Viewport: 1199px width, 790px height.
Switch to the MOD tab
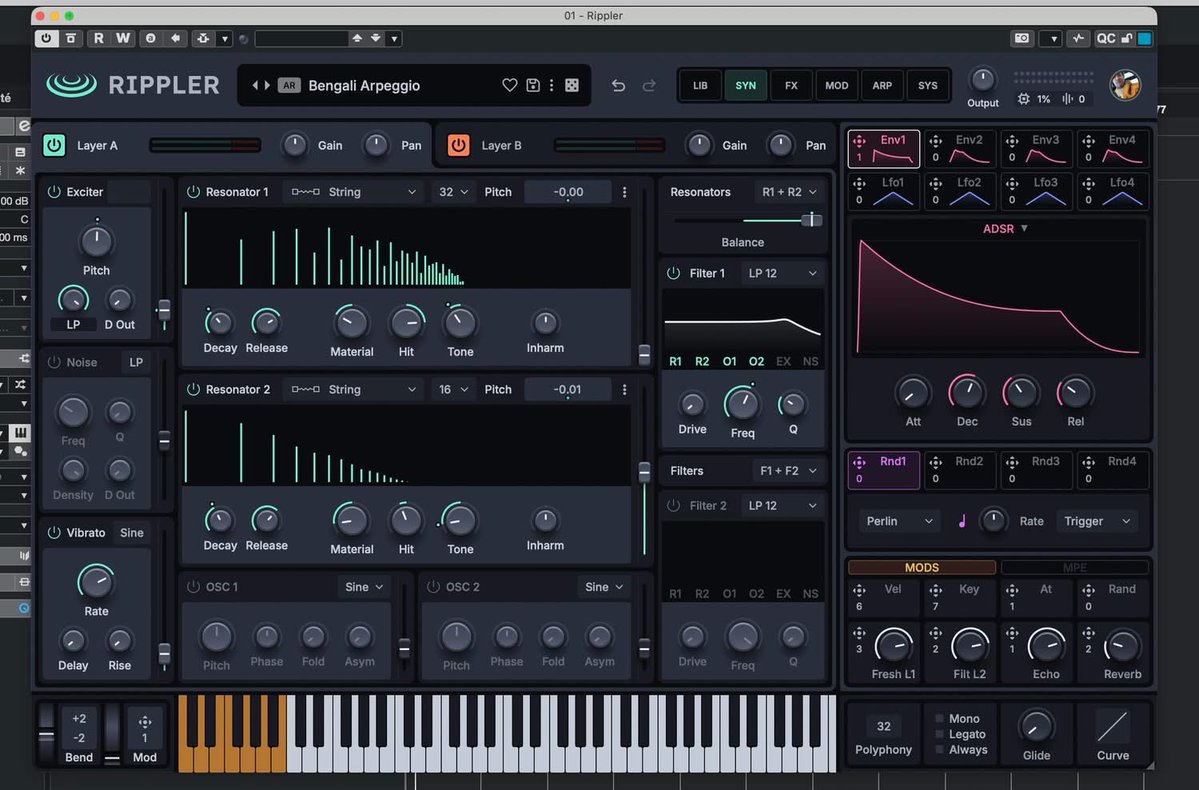pyautogui.click(x=837, y=86)
